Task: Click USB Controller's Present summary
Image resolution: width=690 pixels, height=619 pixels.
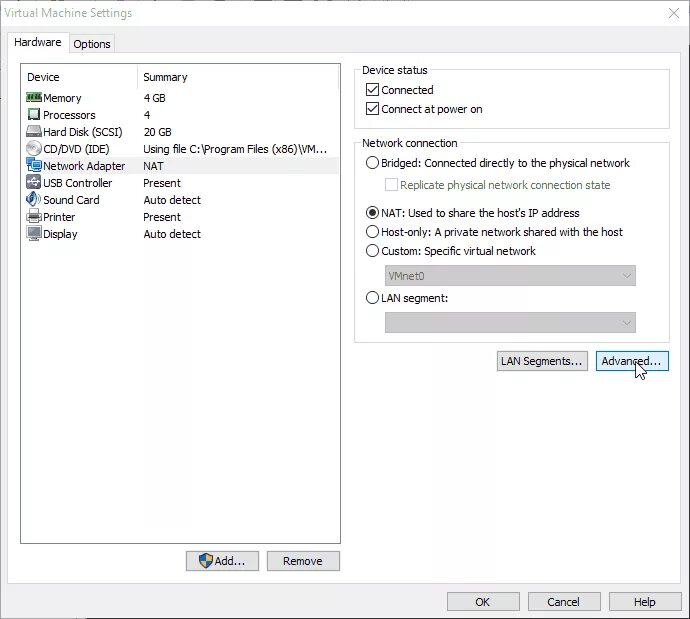Action: 162,183
